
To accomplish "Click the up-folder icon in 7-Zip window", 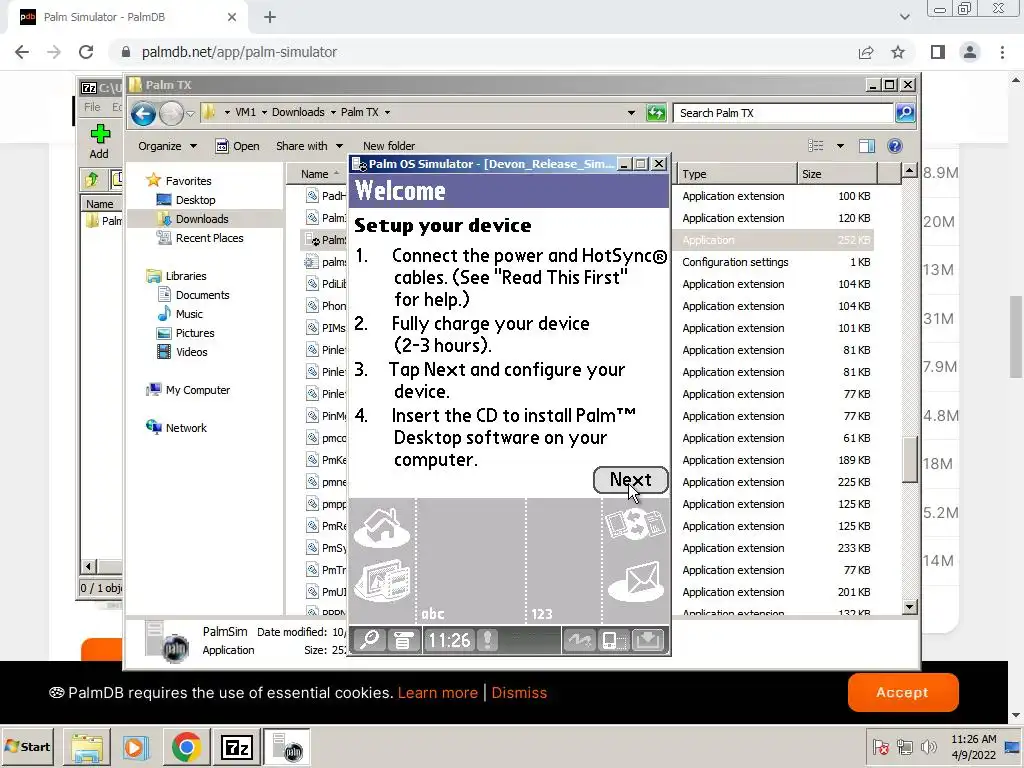I will click(x=91, y=178).
